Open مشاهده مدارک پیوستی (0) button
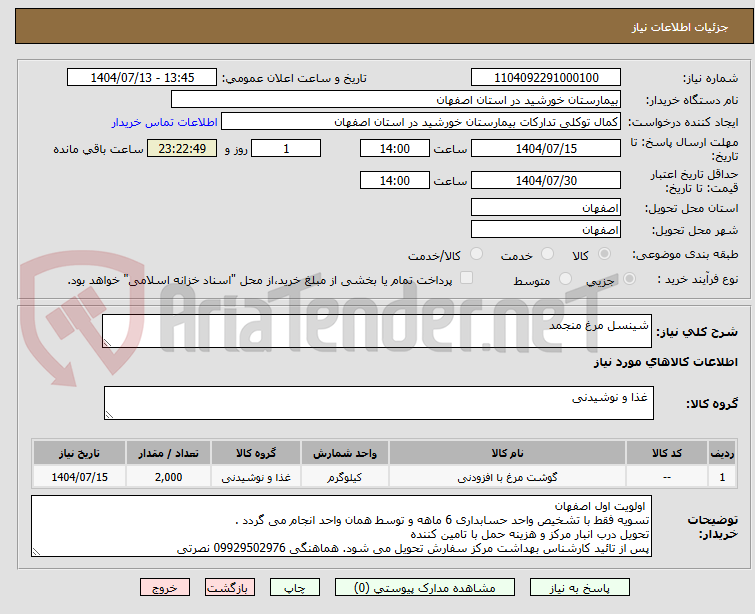Screen dimensions: 755x614 [425, 588]
